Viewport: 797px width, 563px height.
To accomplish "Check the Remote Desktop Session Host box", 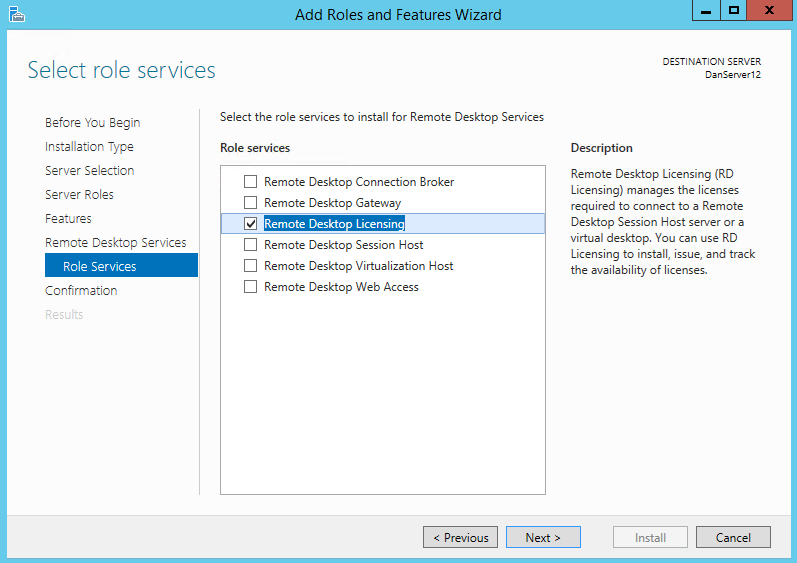I will 250,245.
